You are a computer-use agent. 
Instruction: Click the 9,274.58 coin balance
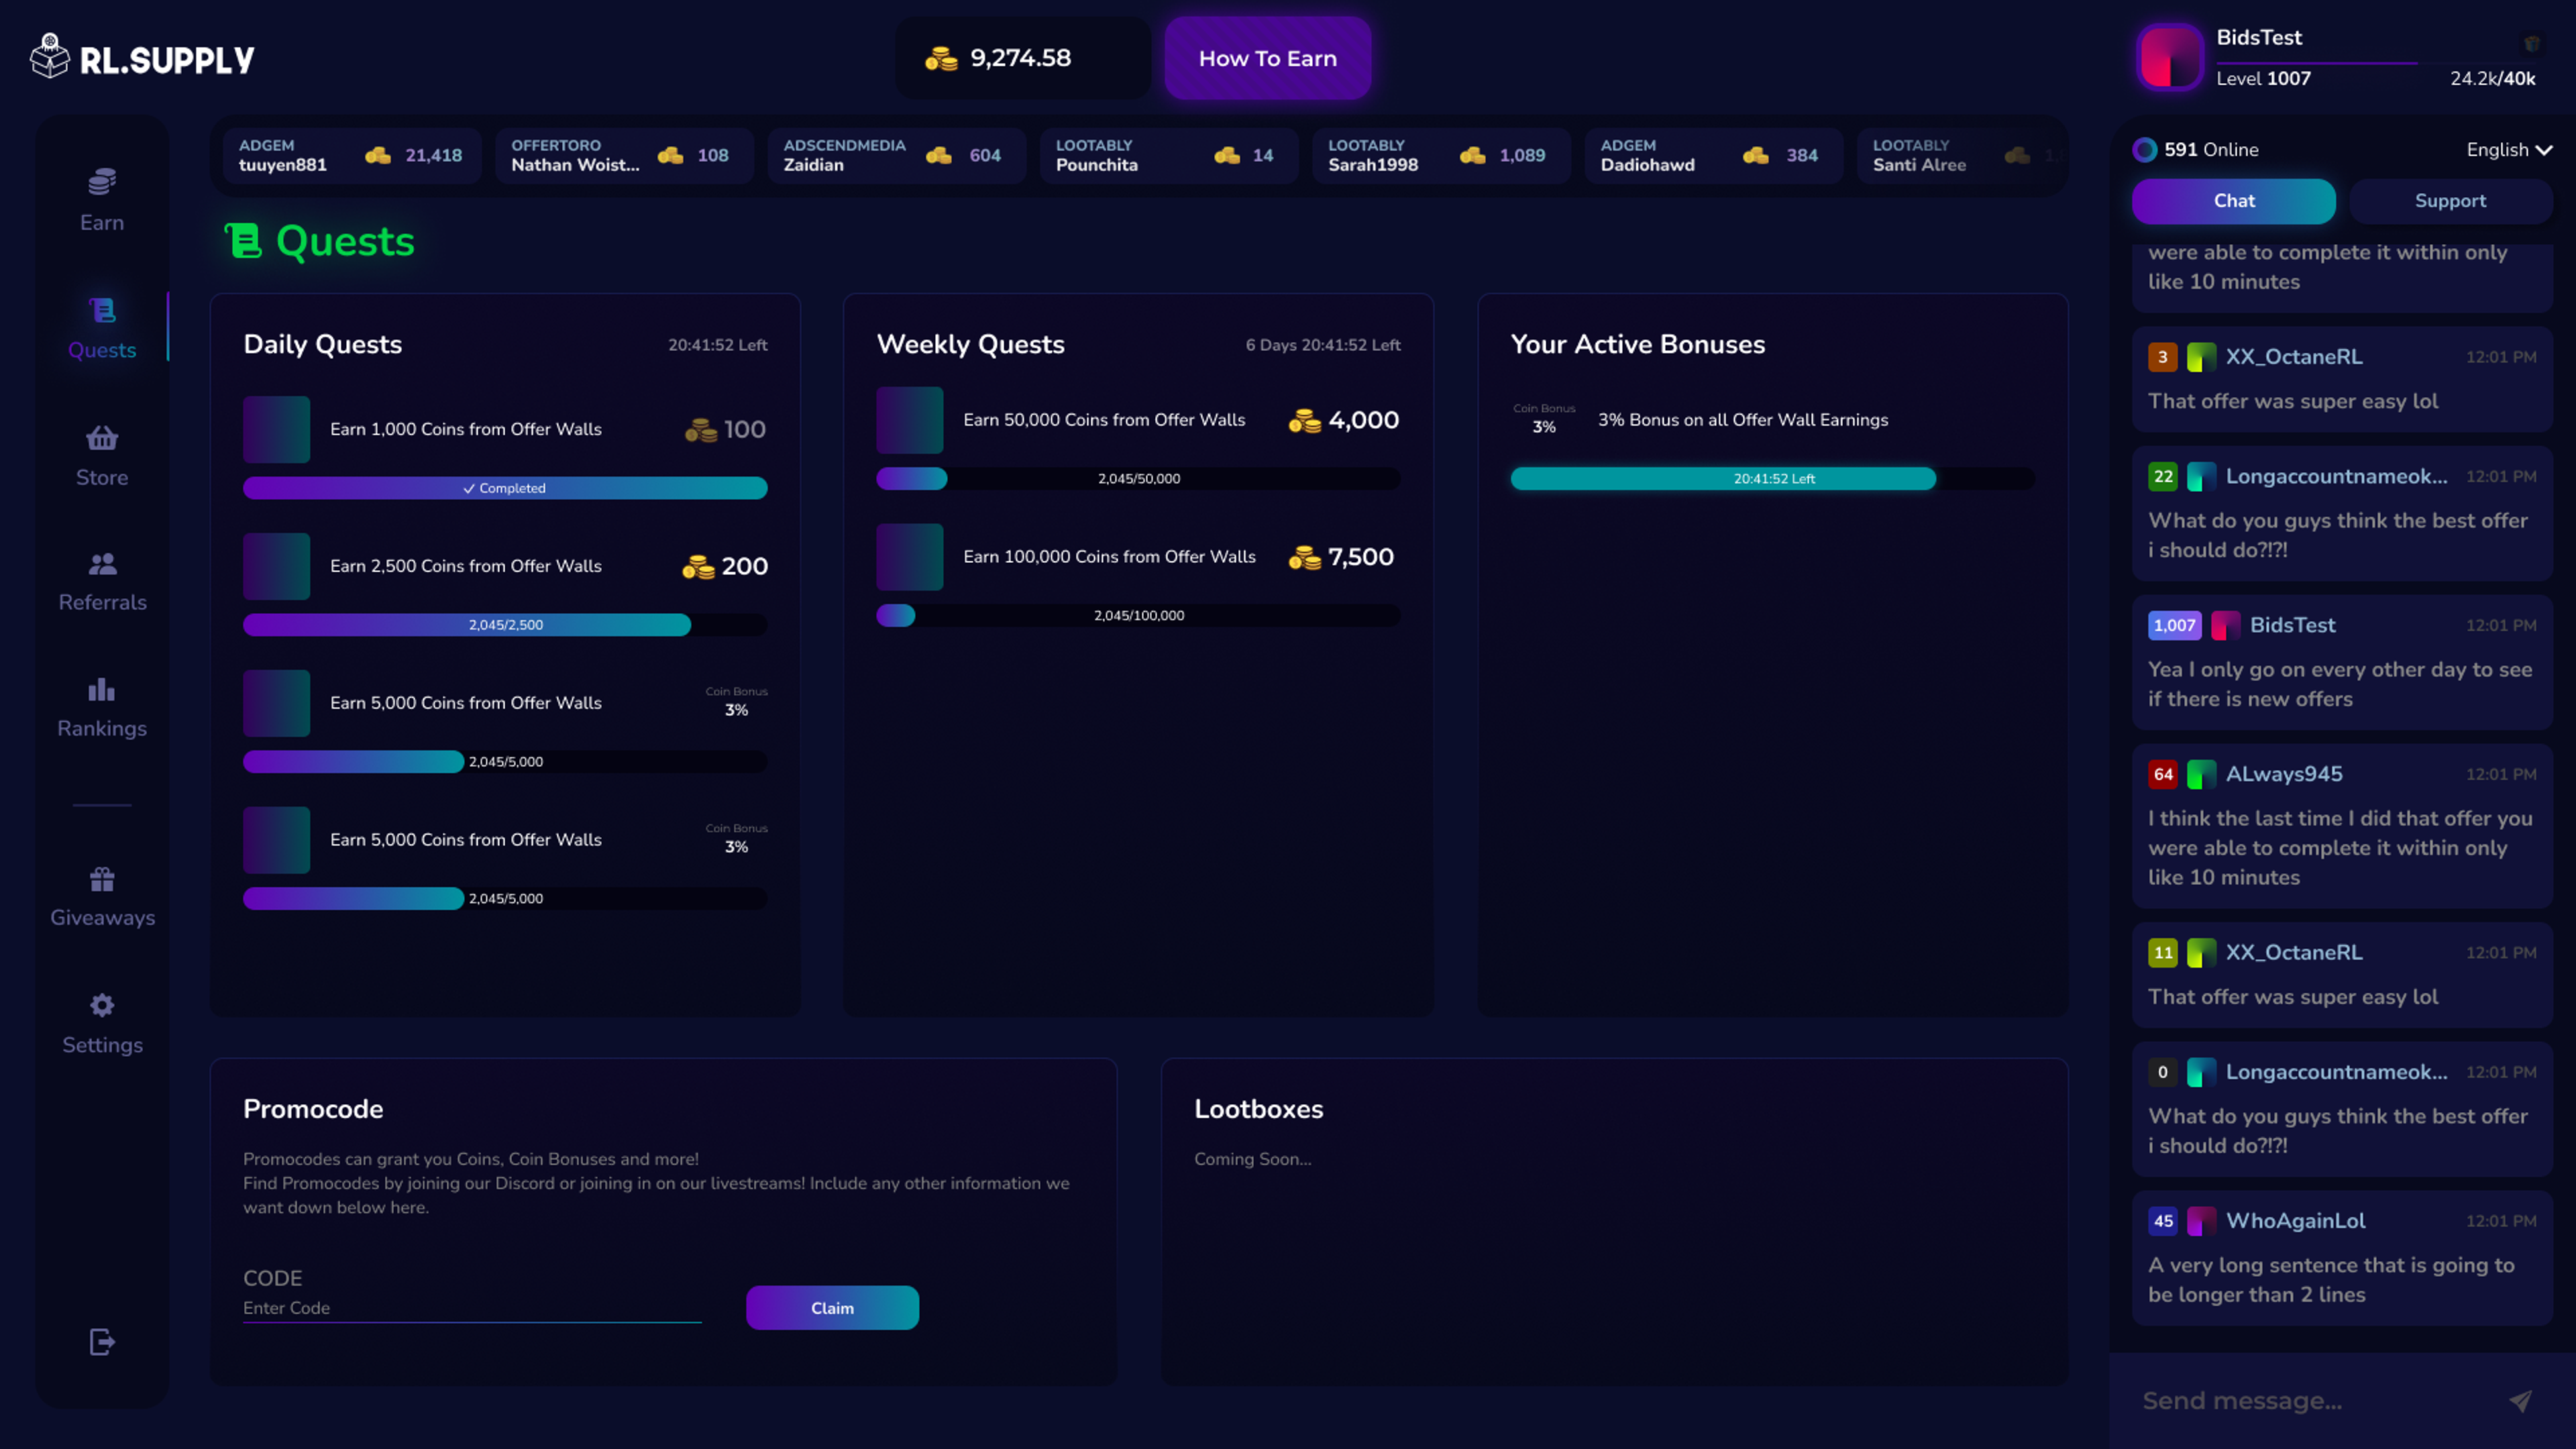[1020, 58]
